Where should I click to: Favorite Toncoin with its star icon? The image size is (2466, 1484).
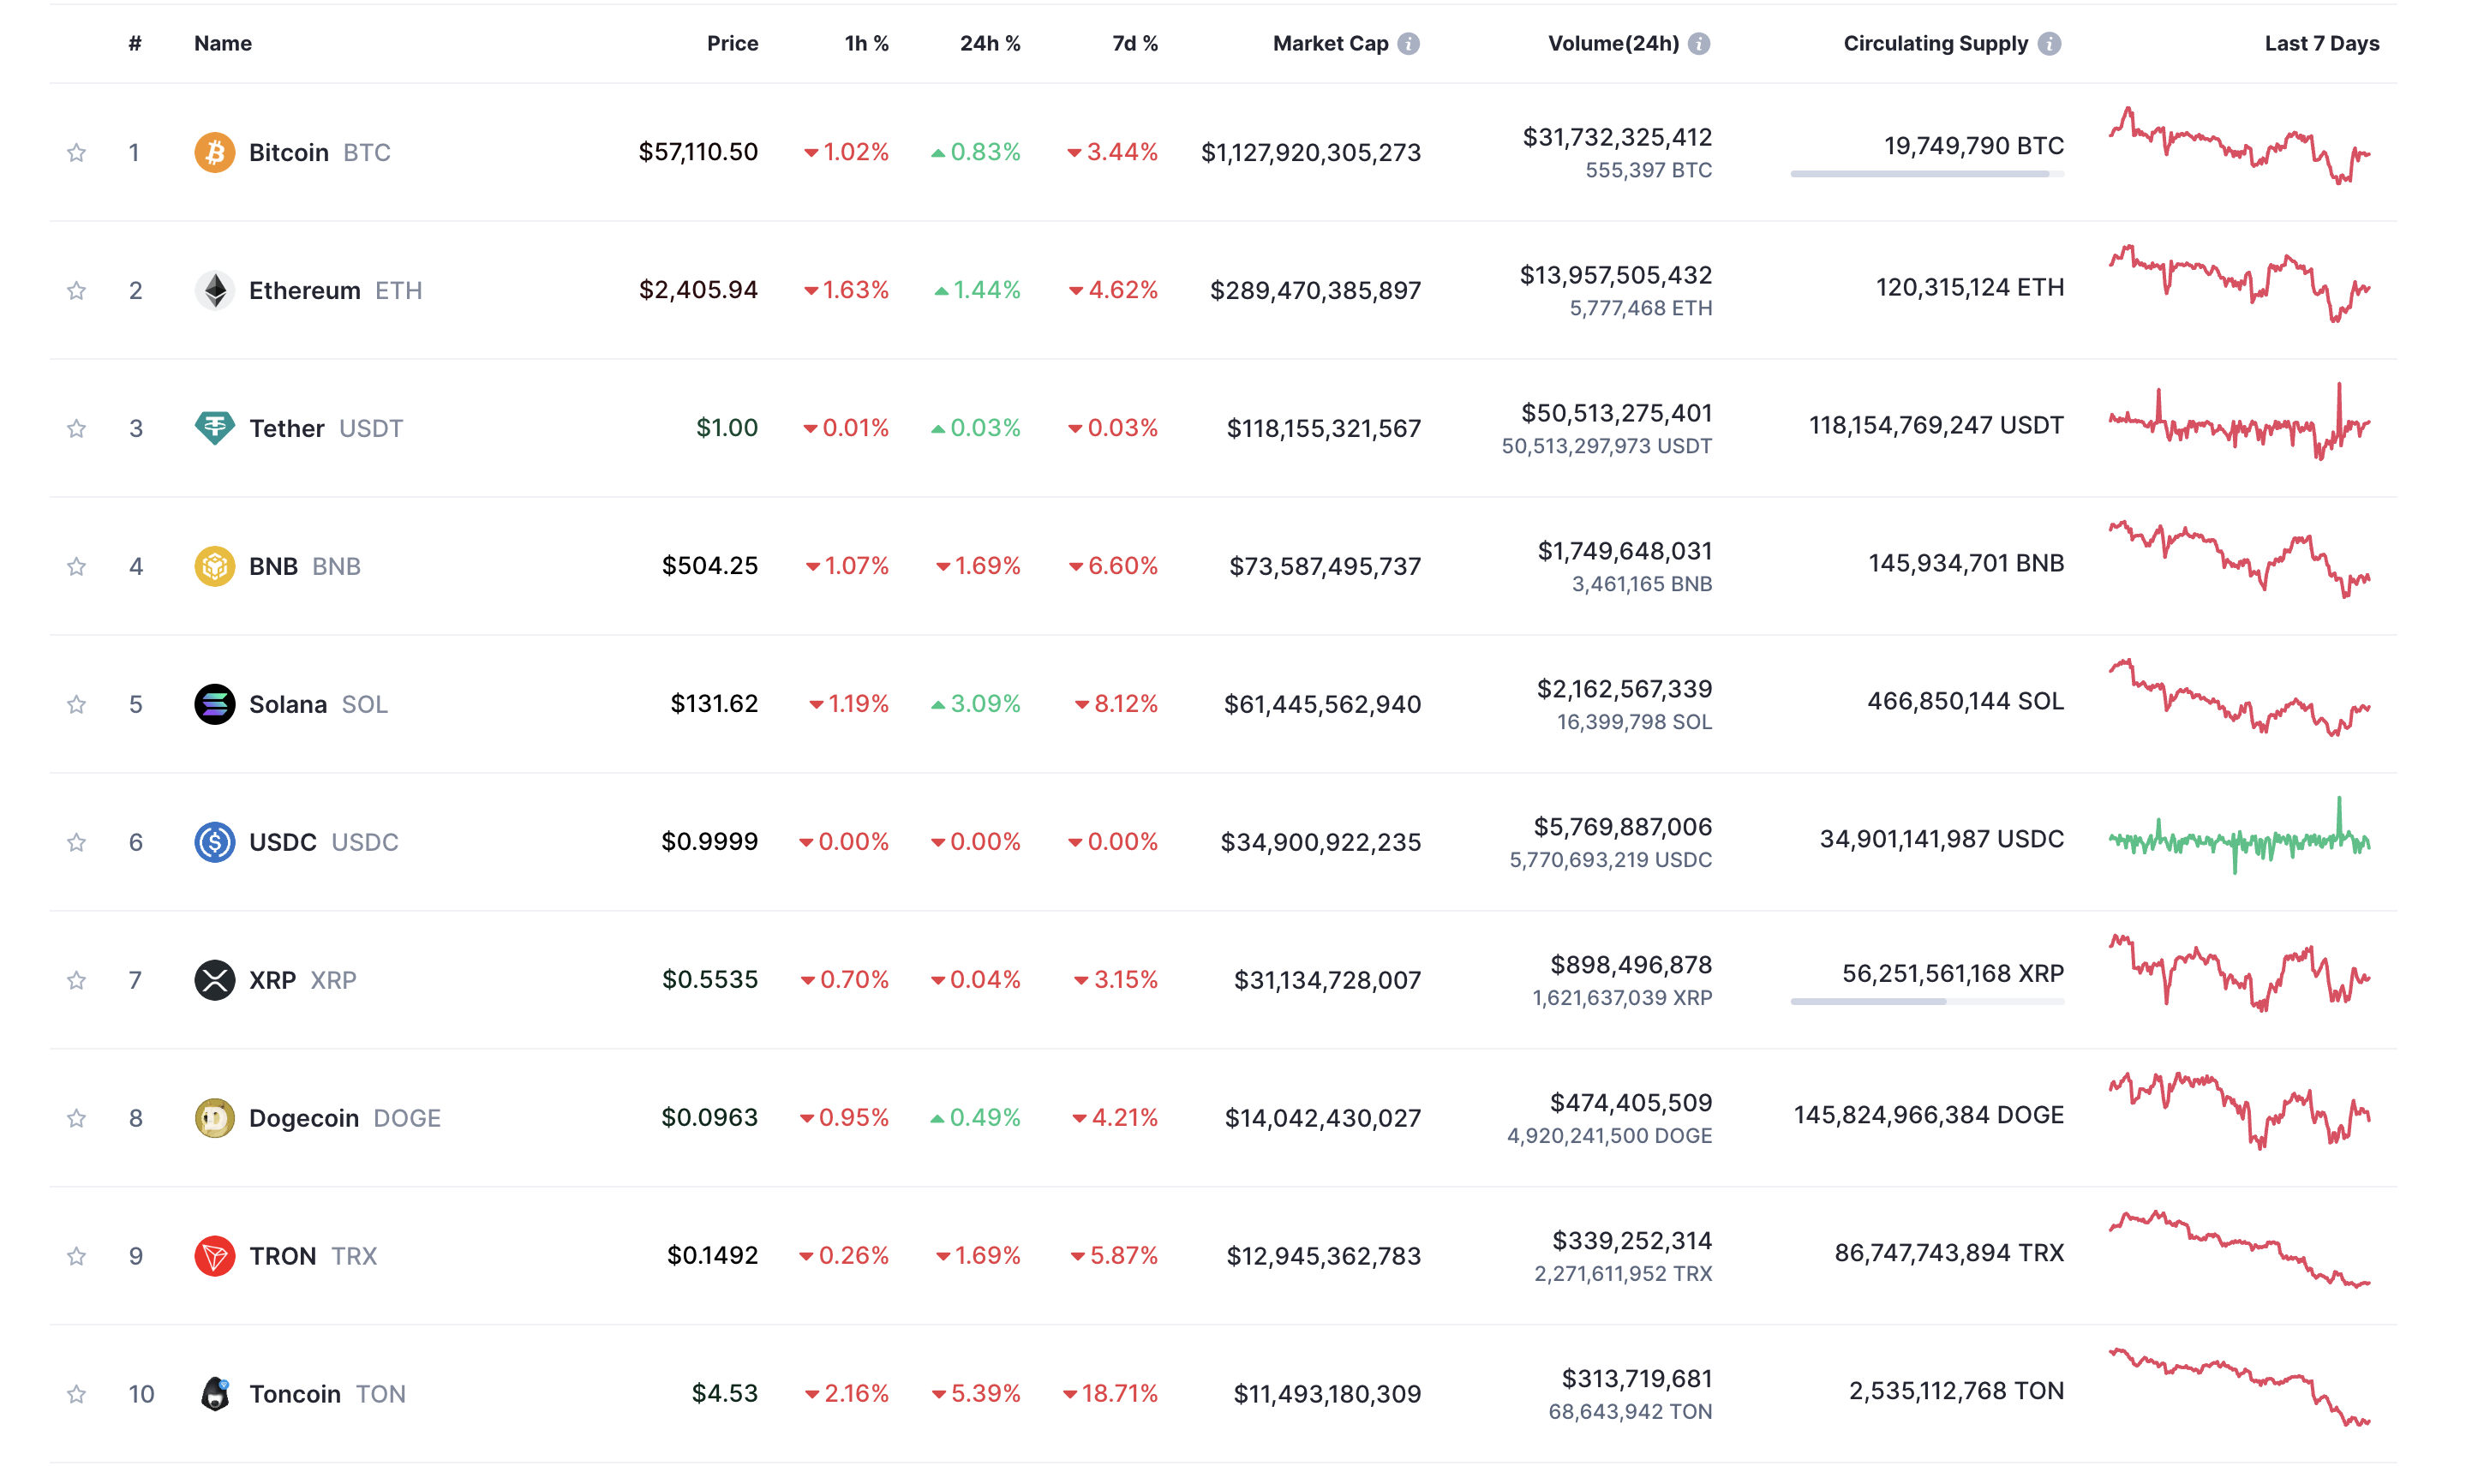point(76,1394)
